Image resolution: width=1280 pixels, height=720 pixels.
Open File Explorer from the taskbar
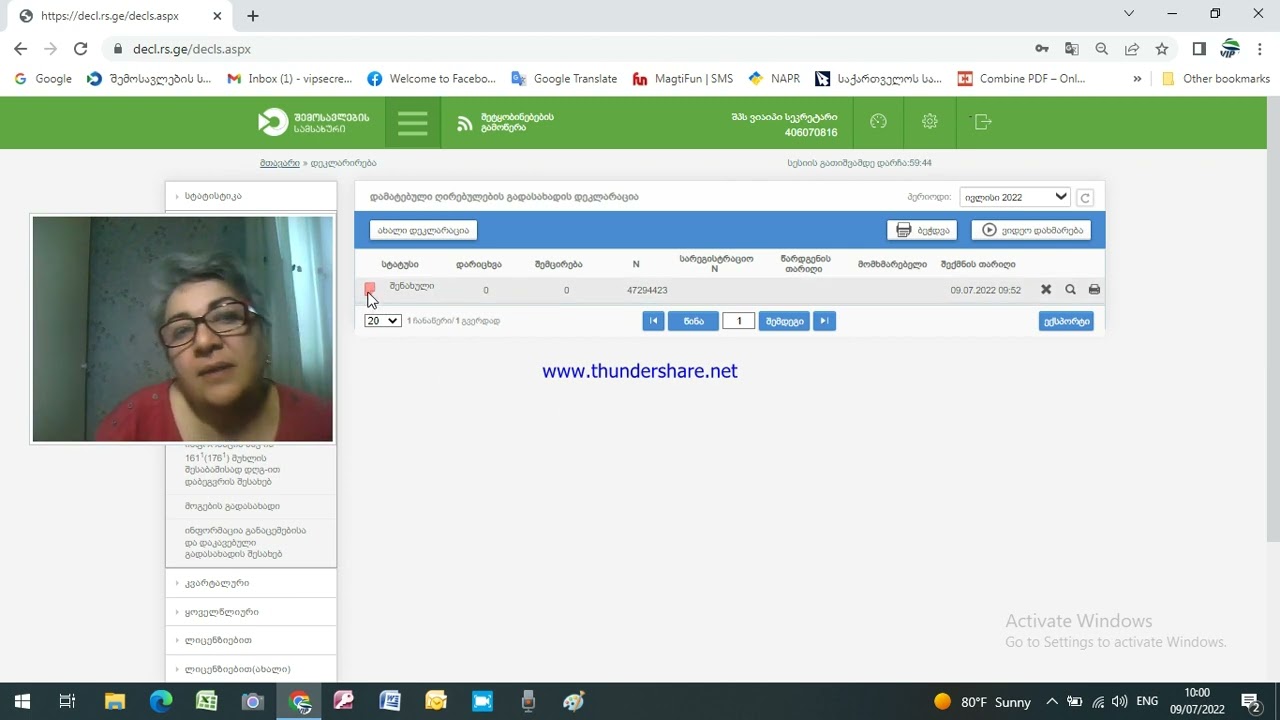coord(115,702)
